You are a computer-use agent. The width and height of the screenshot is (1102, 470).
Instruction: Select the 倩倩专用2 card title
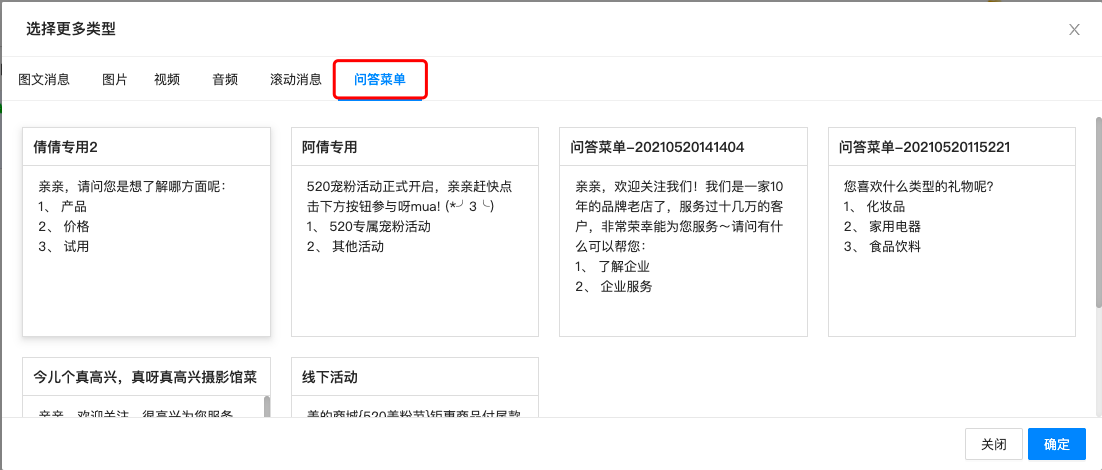point(66,147)
